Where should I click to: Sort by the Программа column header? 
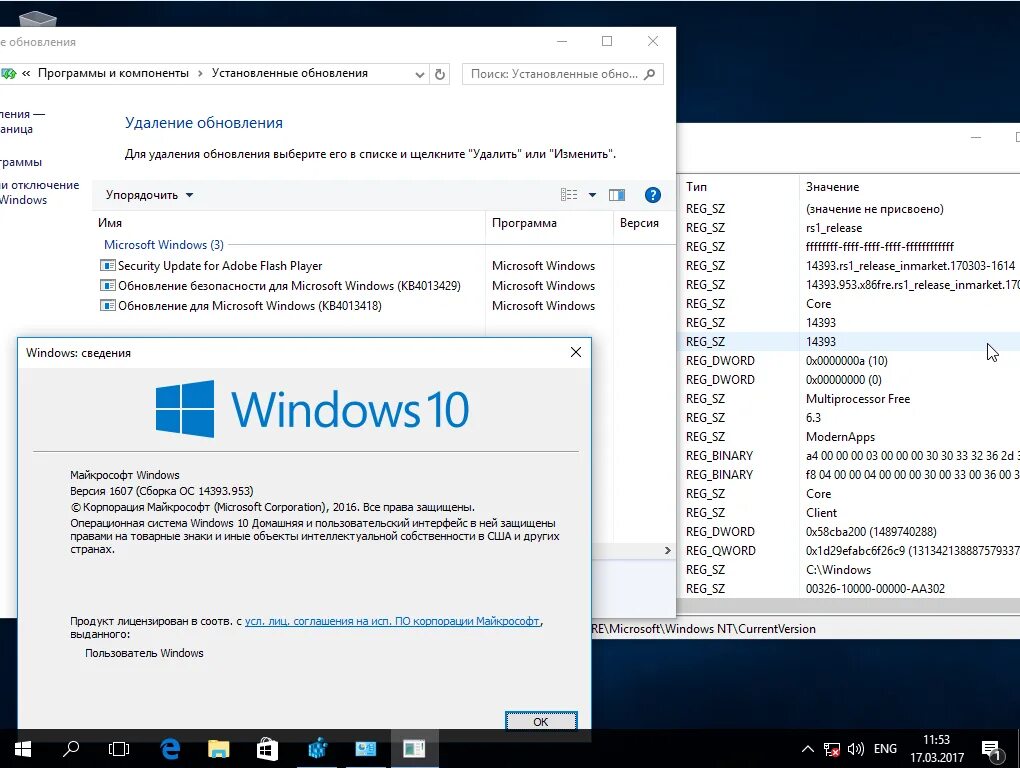[x=524, y=223]
